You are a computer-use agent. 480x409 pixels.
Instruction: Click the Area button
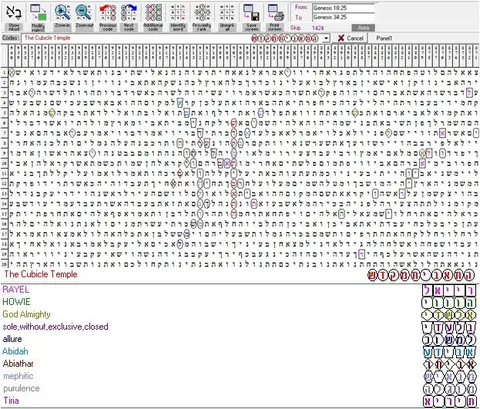click(x=363, y=28)
